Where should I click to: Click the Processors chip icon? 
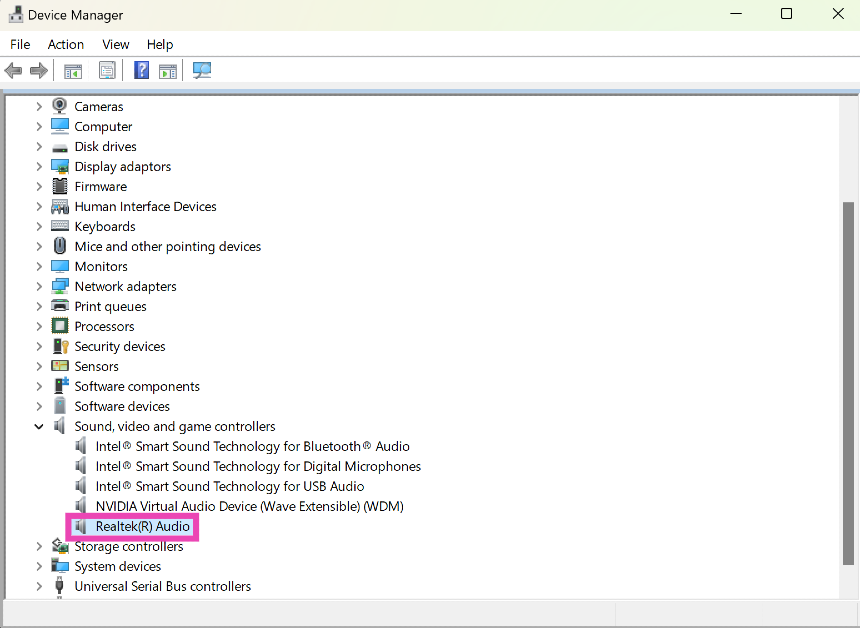[60, 326]
